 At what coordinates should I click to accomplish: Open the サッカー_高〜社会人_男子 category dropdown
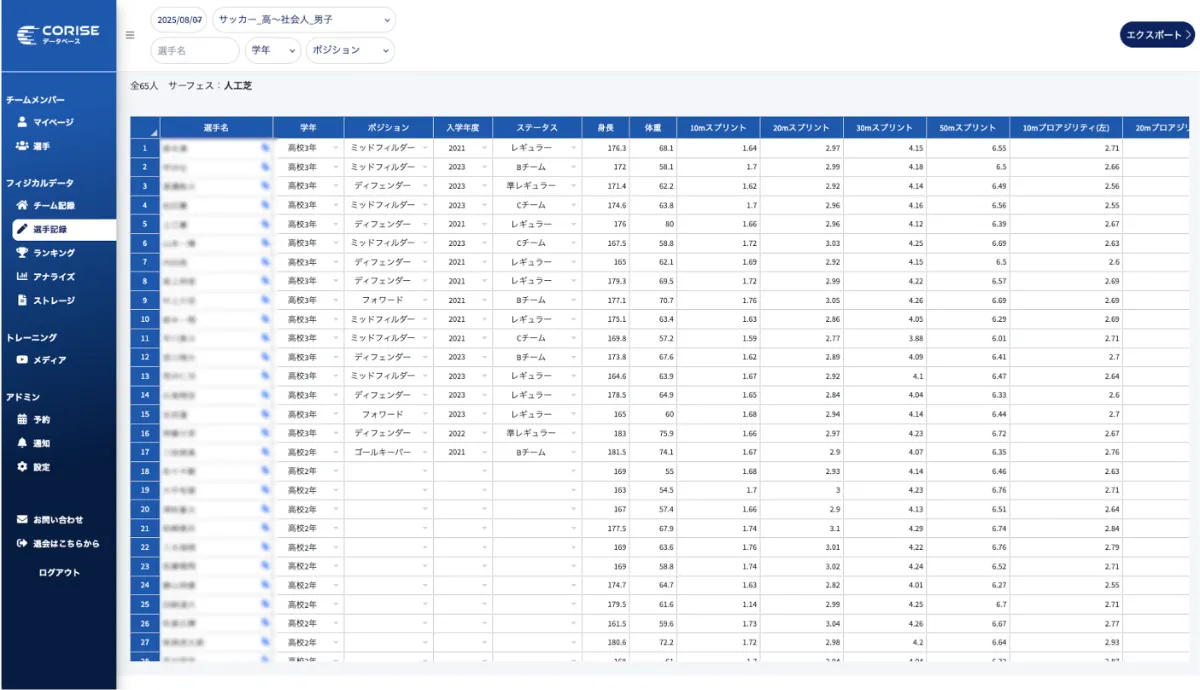click(303, 20)
